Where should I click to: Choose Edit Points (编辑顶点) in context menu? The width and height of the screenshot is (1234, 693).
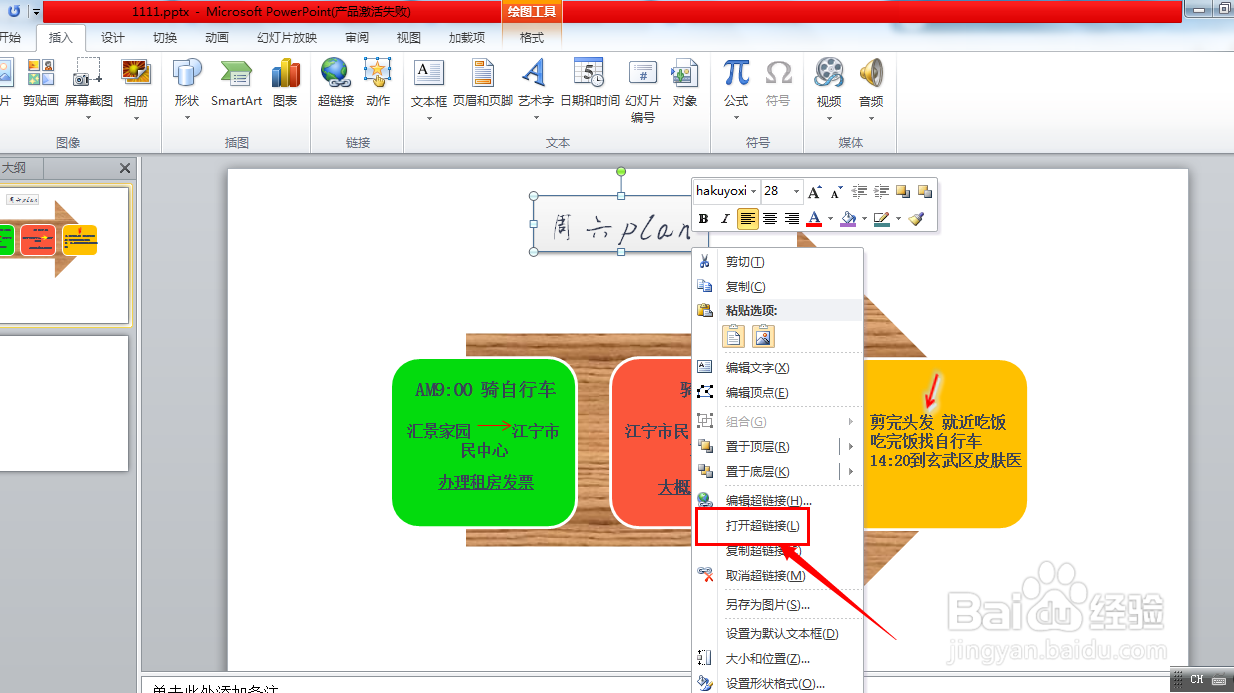pyautogui.click(x=778, y=393)
